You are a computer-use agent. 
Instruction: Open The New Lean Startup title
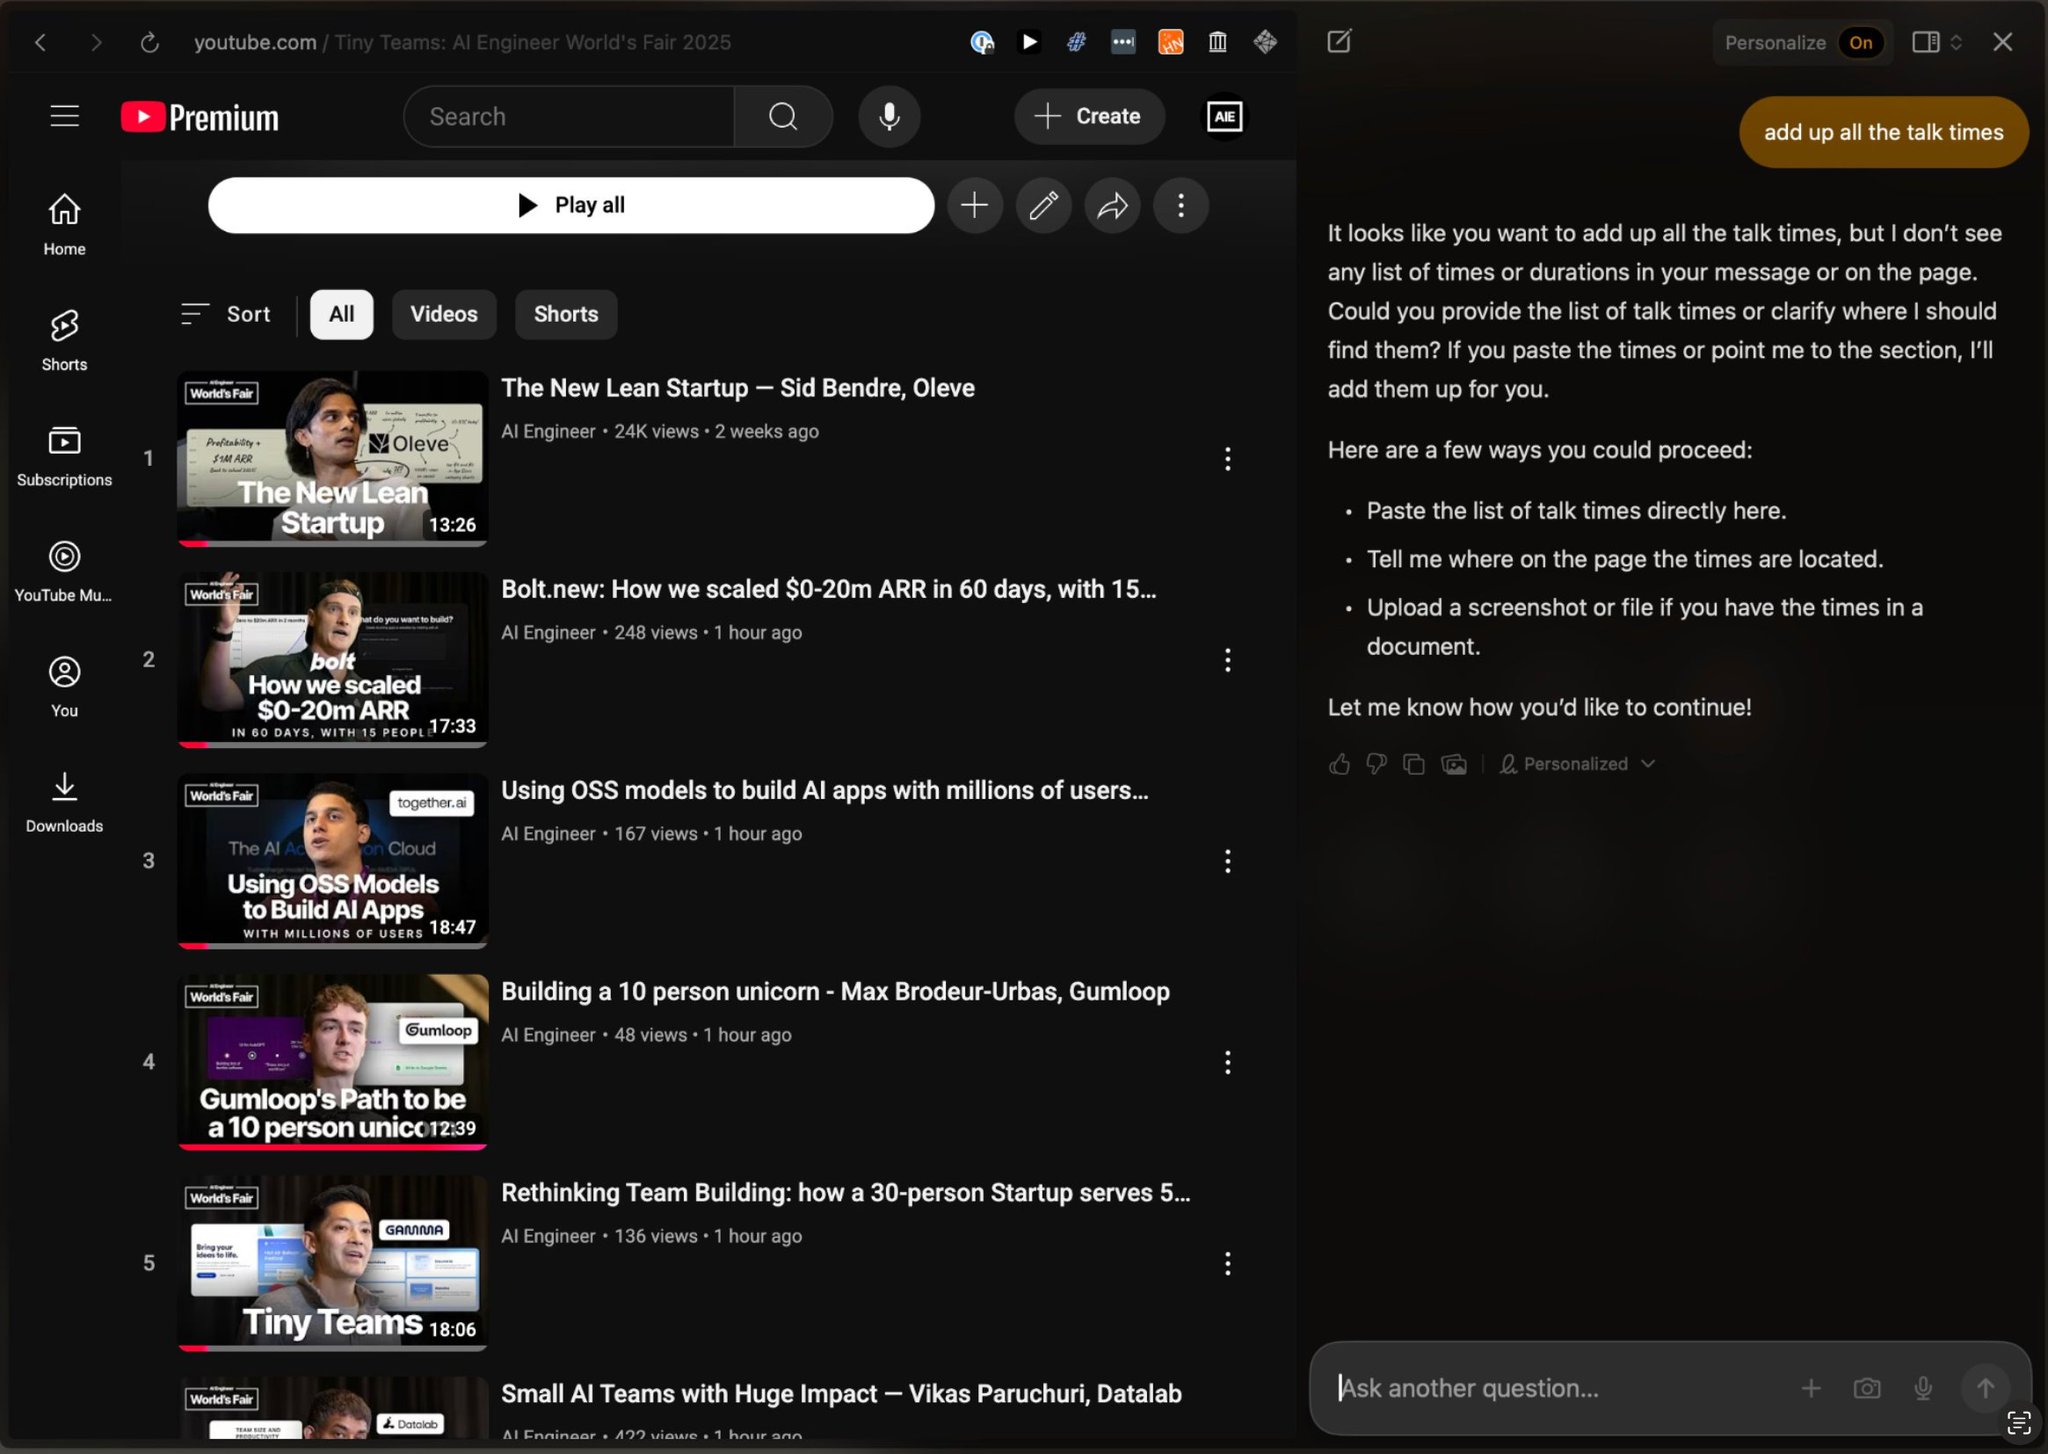coord(738,388)
